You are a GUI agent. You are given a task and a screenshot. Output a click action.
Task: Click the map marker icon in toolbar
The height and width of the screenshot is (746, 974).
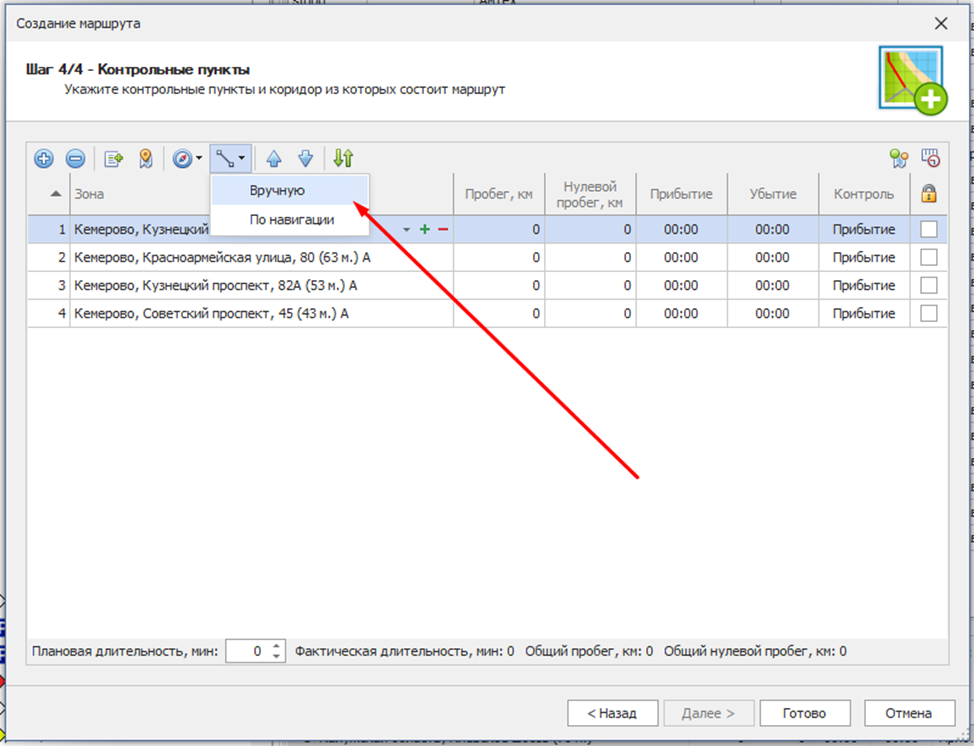(146, 158)
